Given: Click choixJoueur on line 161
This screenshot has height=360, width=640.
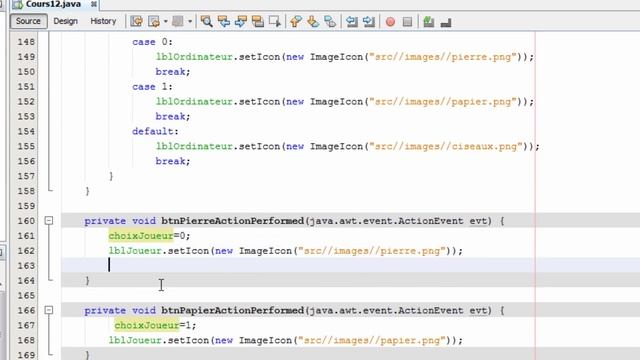Looking at the screenshot, I should click(x=141, y=236).
